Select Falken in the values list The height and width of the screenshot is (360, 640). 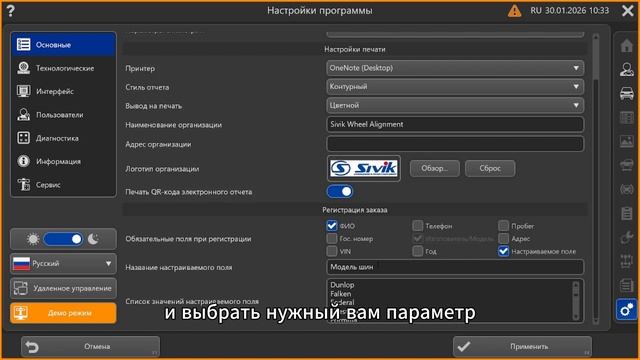340,294
